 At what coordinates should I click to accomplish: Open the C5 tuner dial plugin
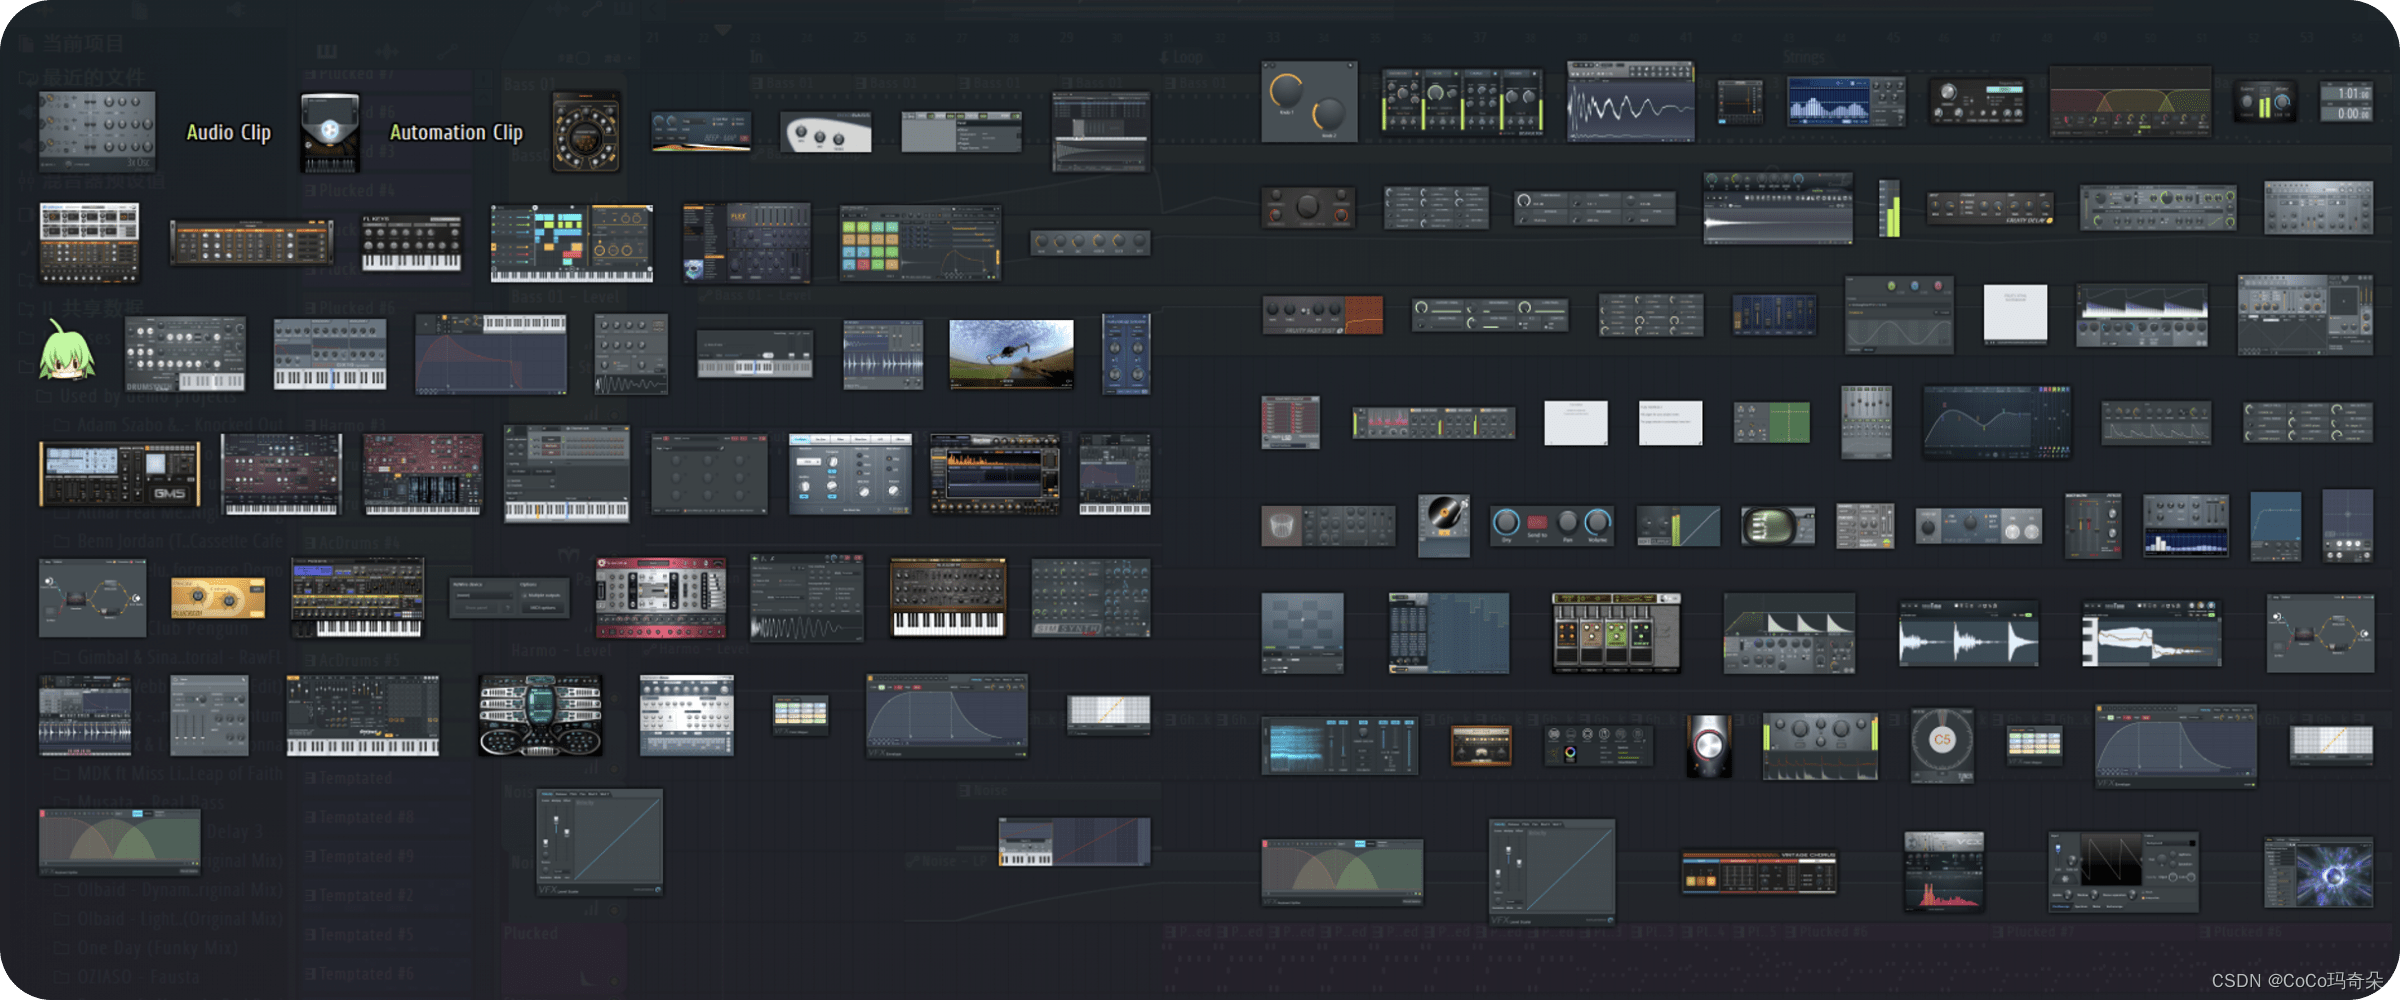(x=1941, y=745)
